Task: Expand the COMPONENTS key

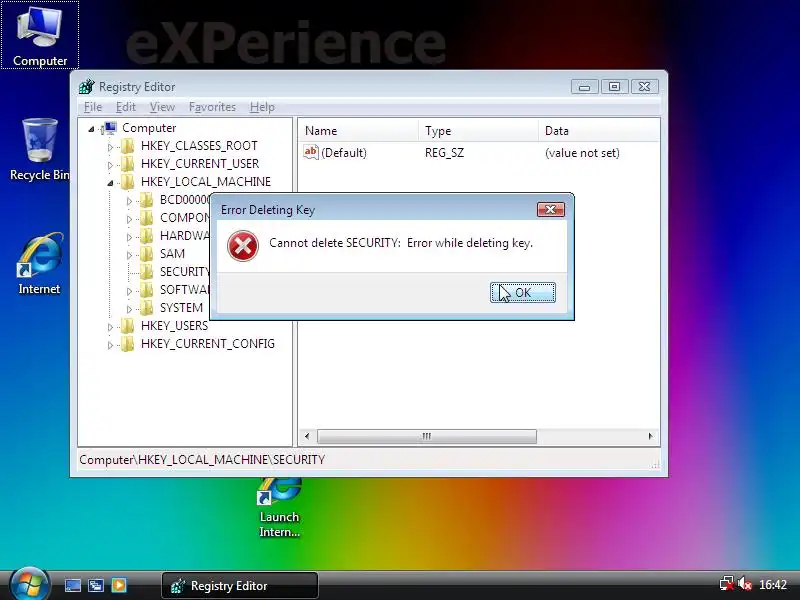Action: pos(129,219)
